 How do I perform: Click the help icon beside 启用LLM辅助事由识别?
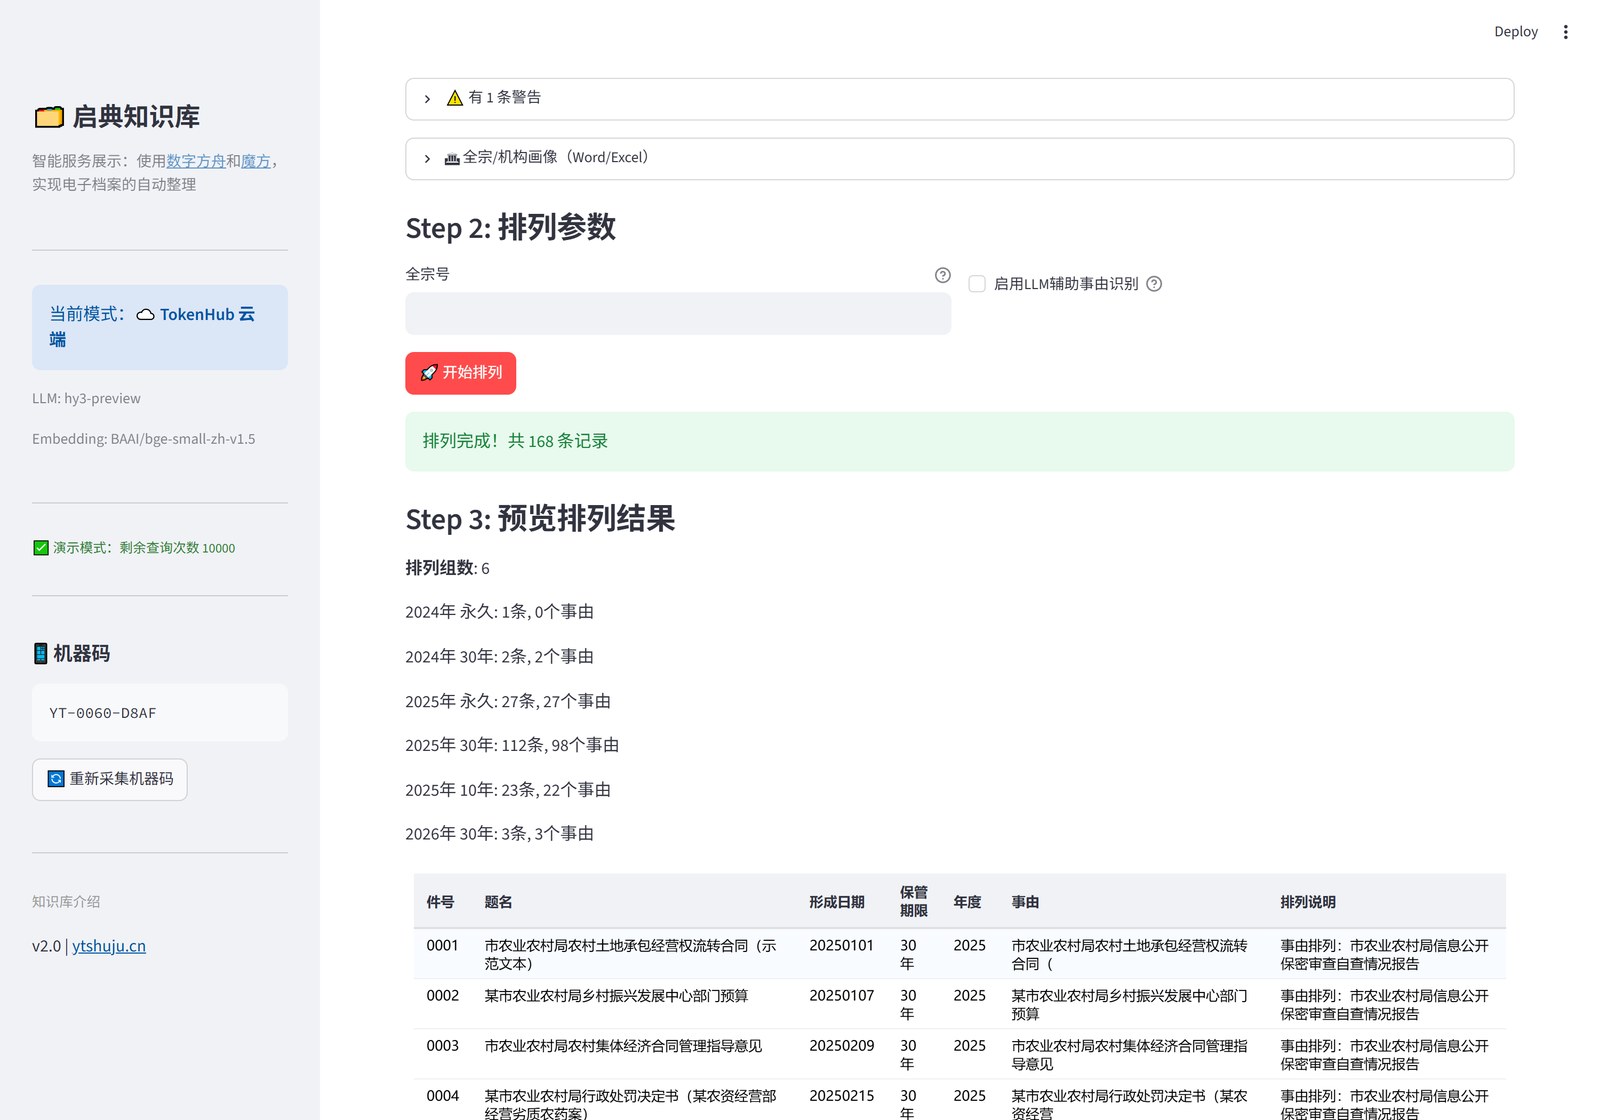pos(1154,284)
